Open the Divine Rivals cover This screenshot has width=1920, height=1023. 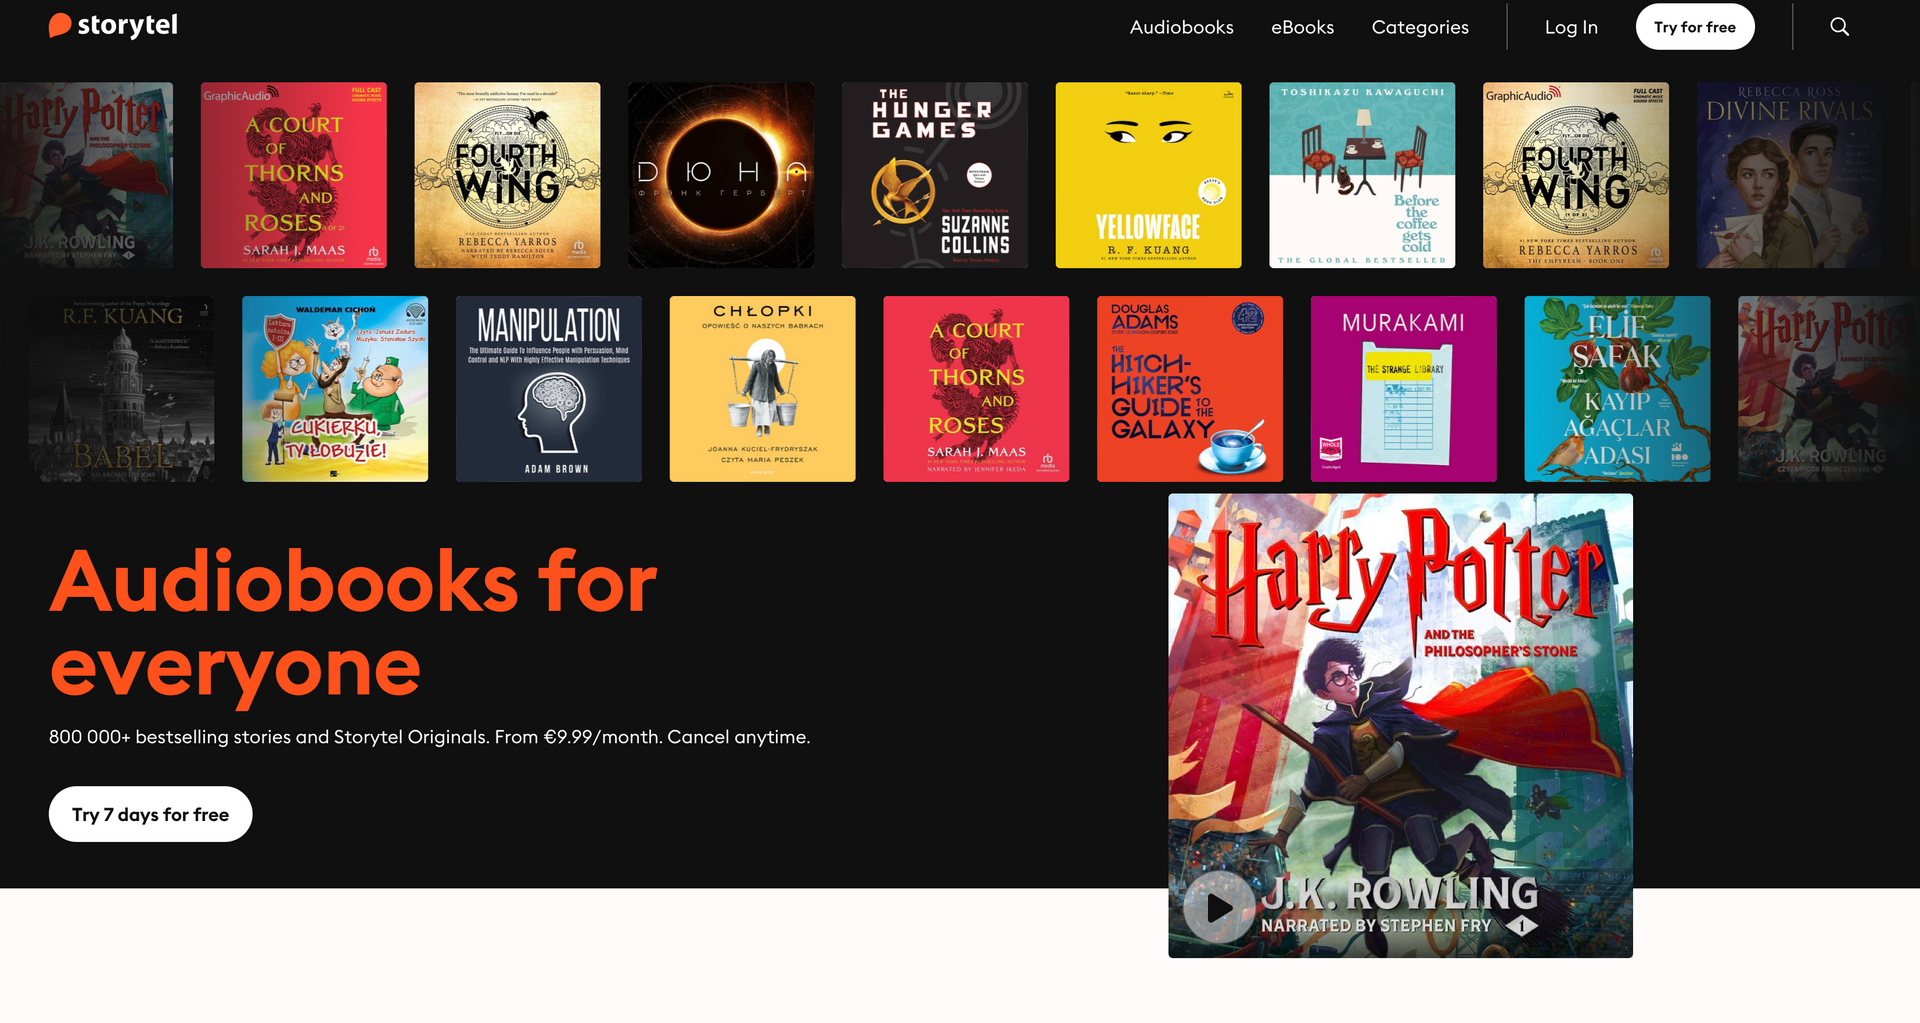pyautogui.click(x=1800, y=174)
